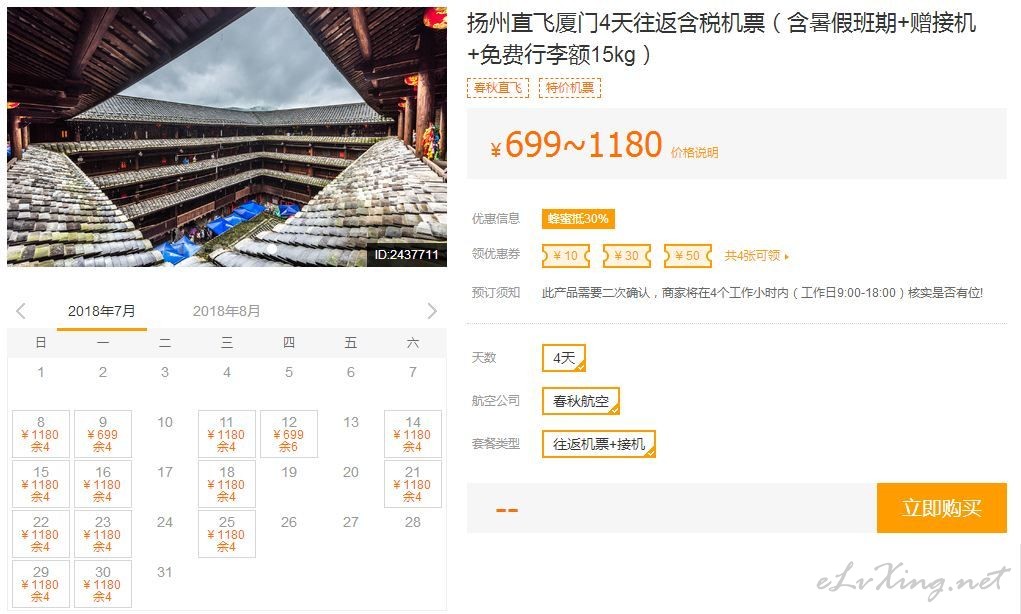
Task: Open the Tulou product photo
Action: point(227,137)
